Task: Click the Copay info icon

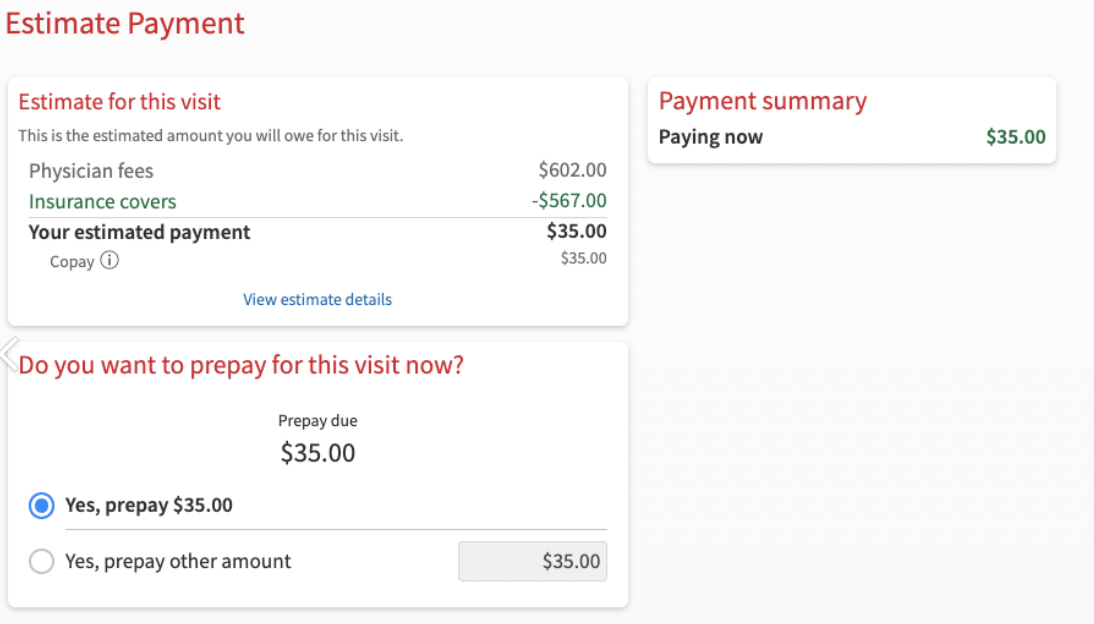Action: pos(109,261)
